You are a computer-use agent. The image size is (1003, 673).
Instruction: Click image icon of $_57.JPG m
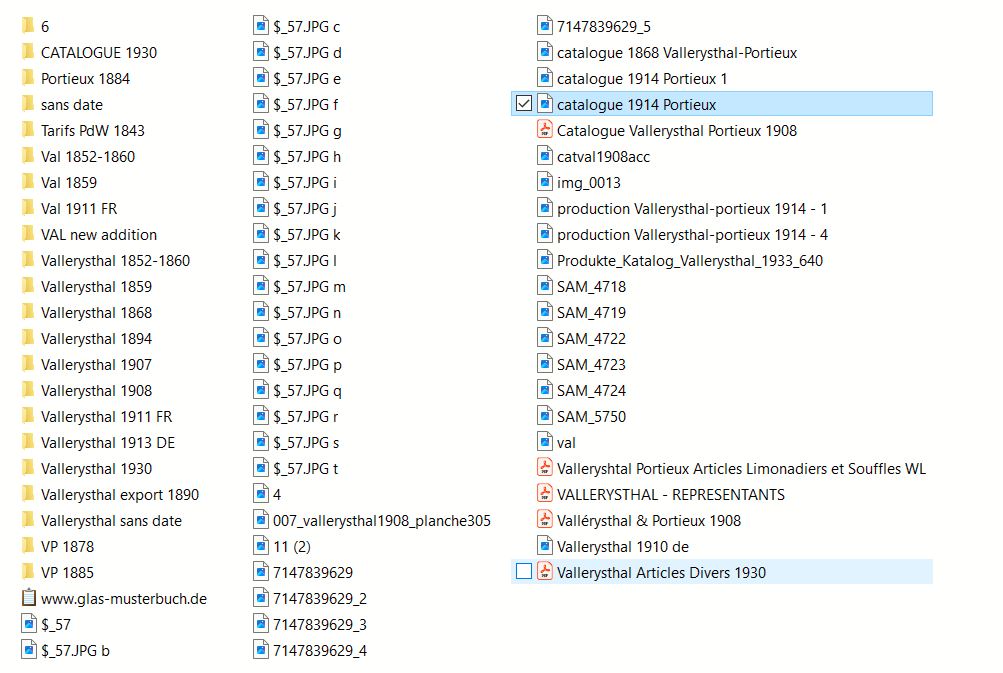260,286
